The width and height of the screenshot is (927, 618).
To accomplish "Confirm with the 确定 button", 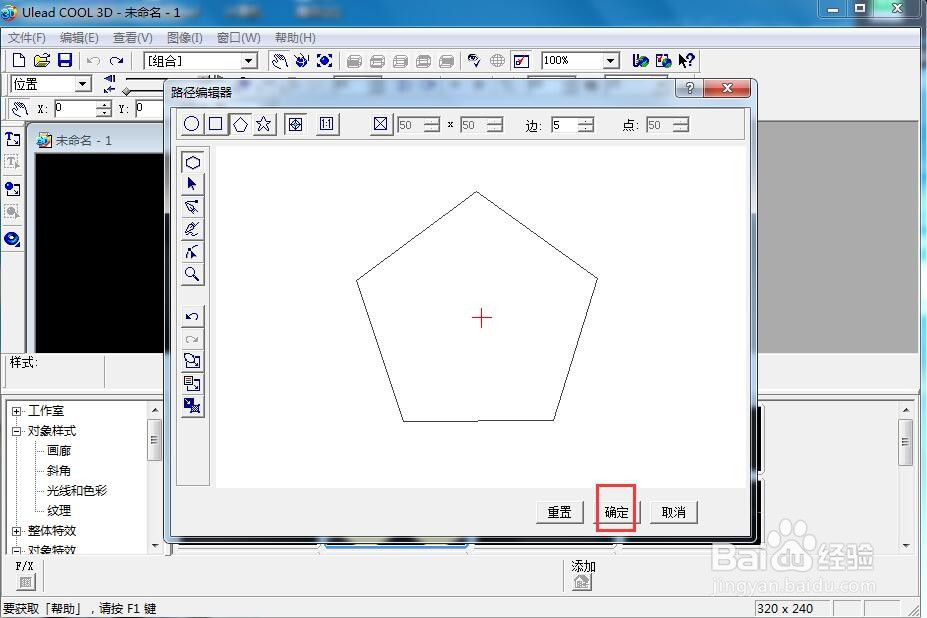I will tap(616, 512).
